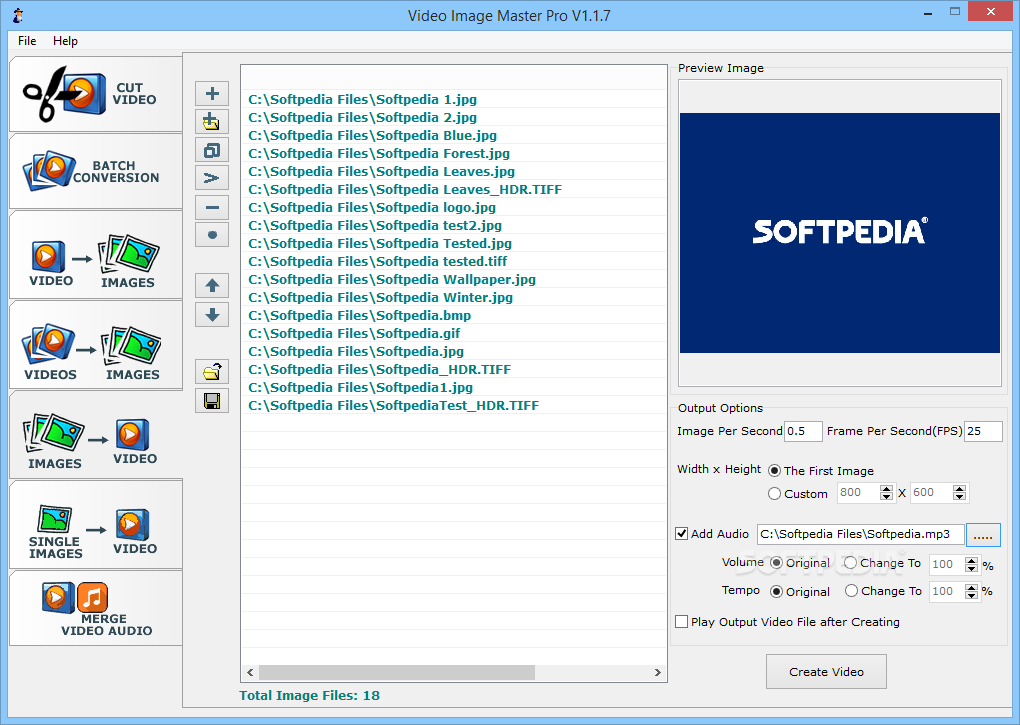Click the dot clear-list icon
Screen dimensions: 1020x725
click(x=212, y=235)
